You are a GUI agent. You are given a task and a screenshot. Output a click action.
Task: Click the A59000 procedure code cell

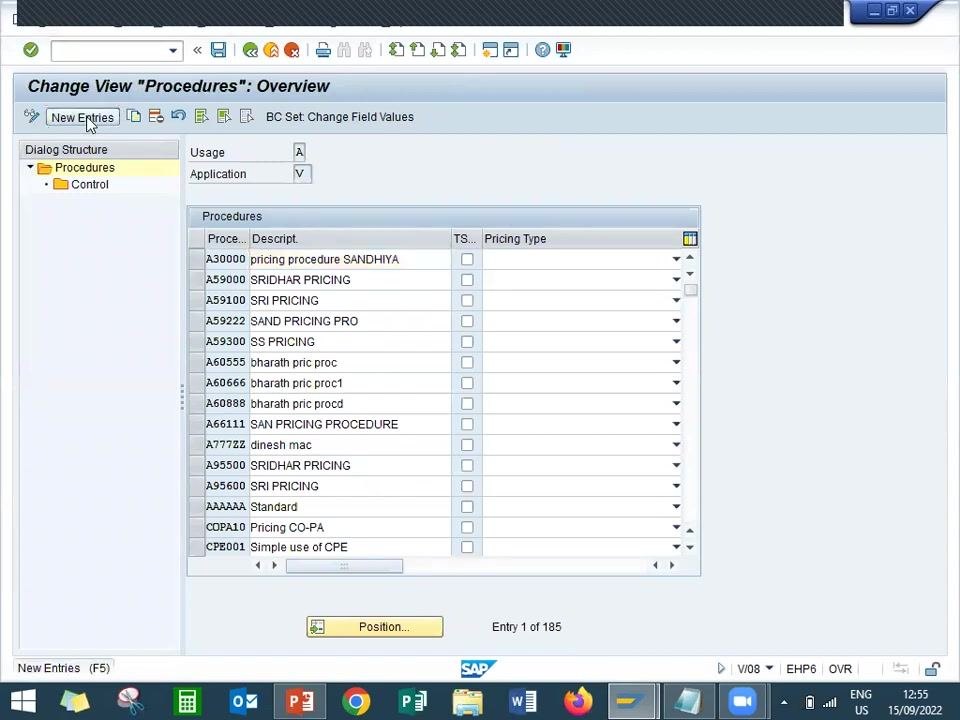[226, 280]
